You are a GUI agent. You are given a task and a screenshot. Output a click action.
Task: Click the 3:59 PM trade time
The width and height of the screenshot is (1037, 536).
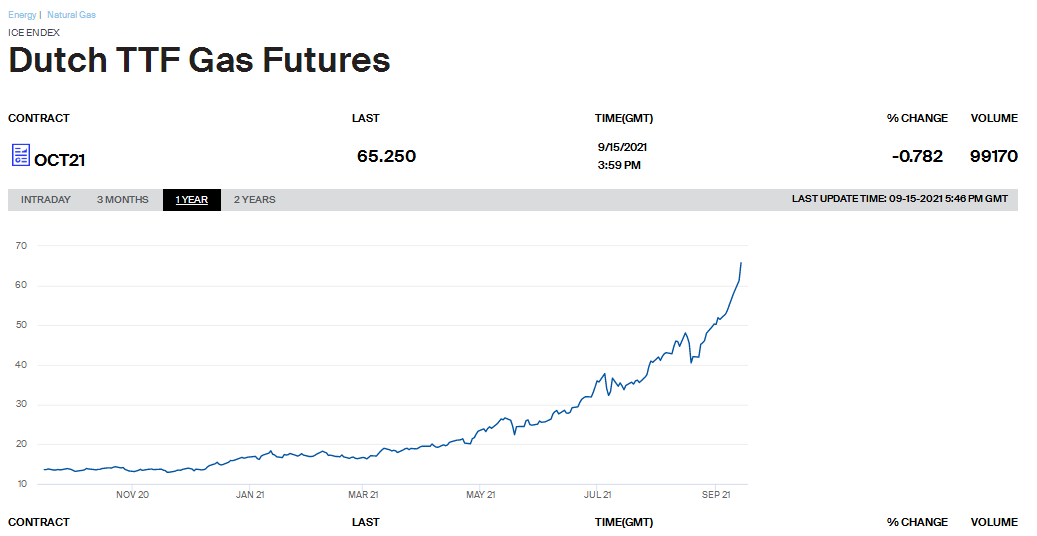coord(619,165)
